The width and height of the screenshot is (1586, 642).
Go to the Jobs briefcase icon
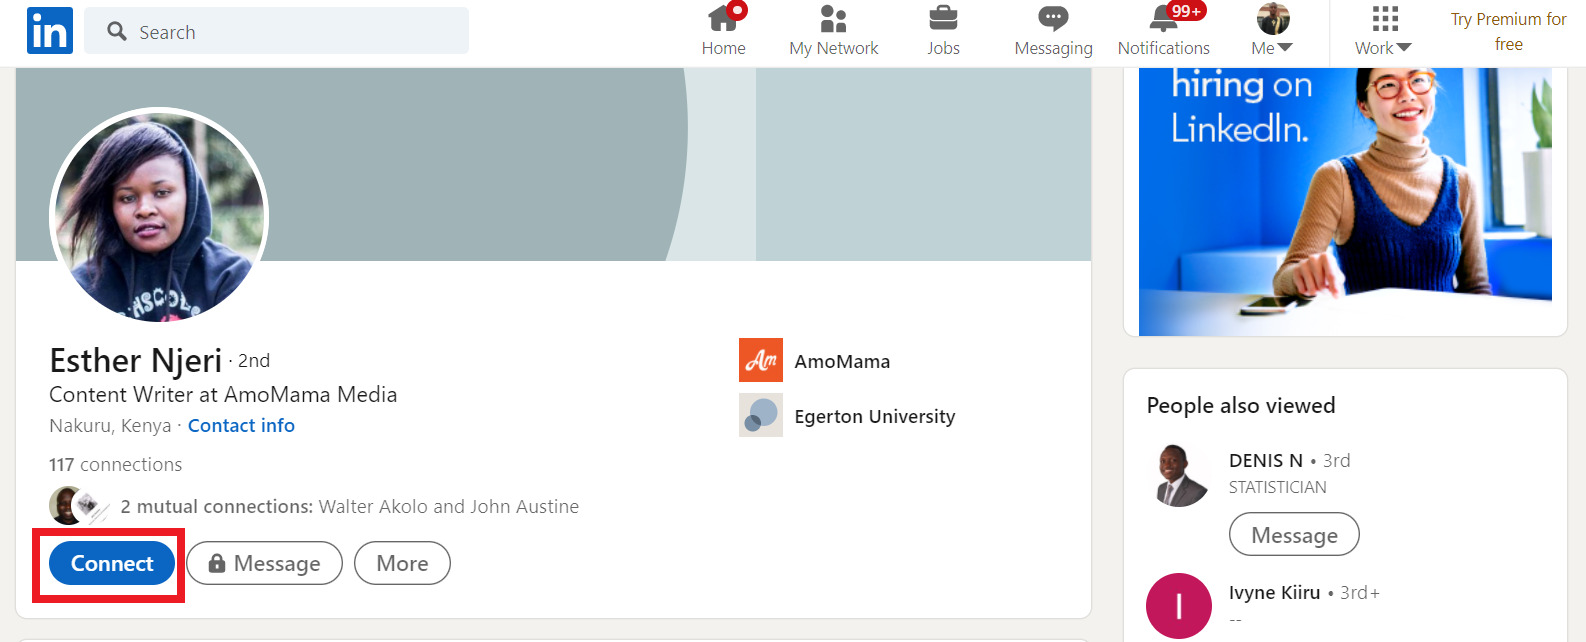[x=942, y=20]
